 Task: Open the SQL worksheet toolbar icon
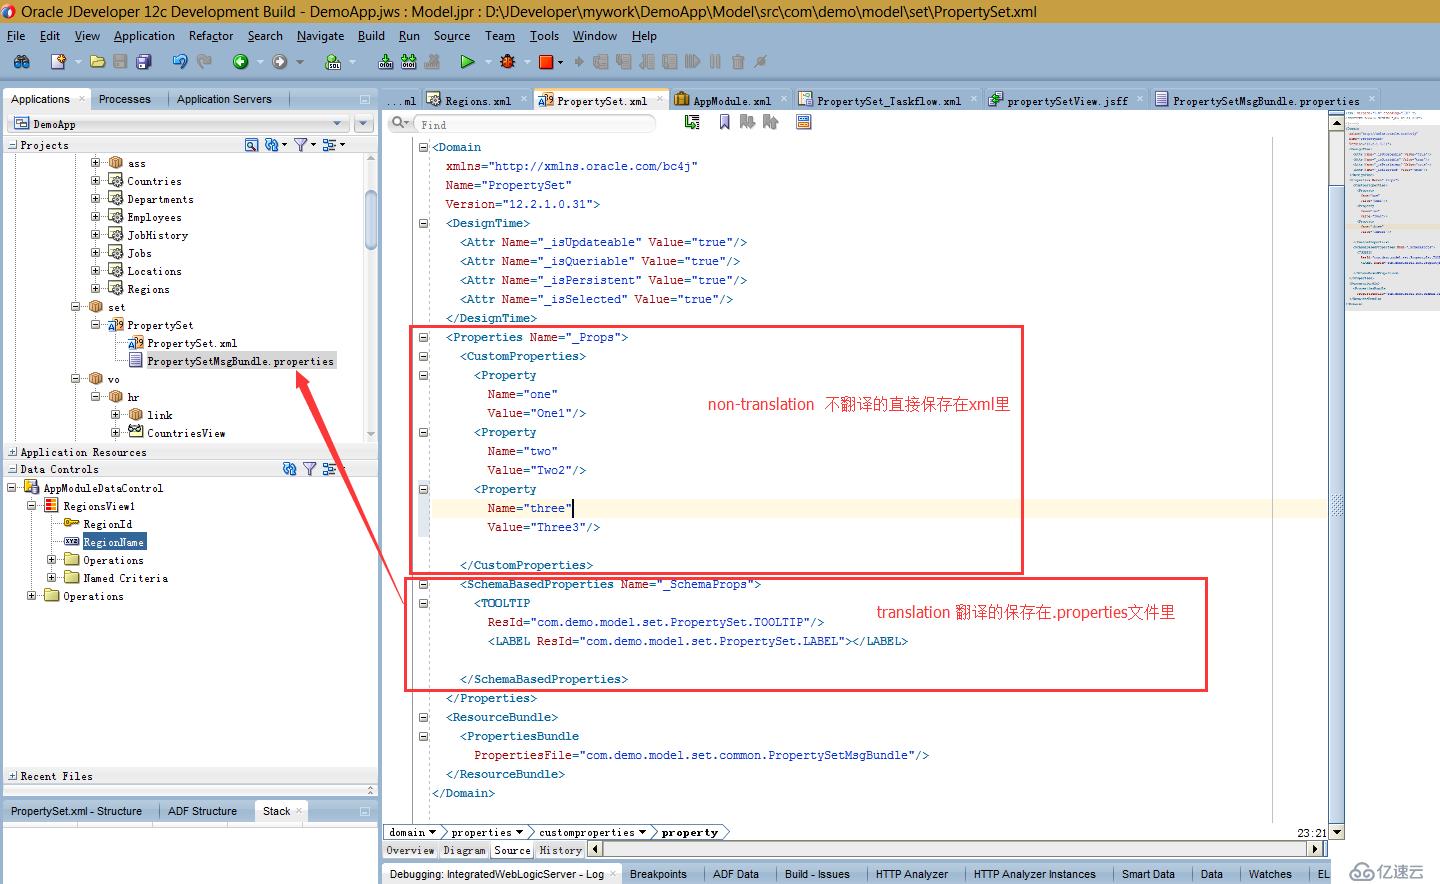[x=333, y=62]
